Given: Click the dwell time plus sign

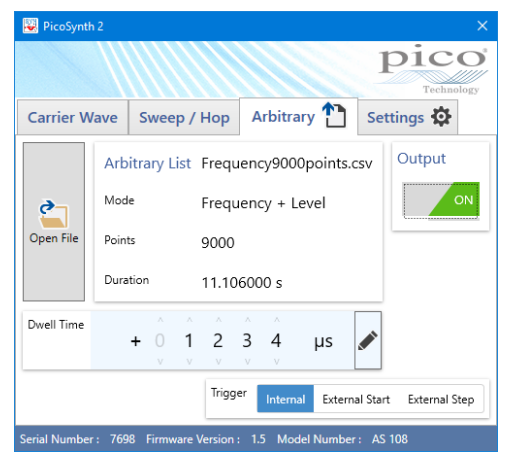Looking at the screenshot, I should 136,341.
